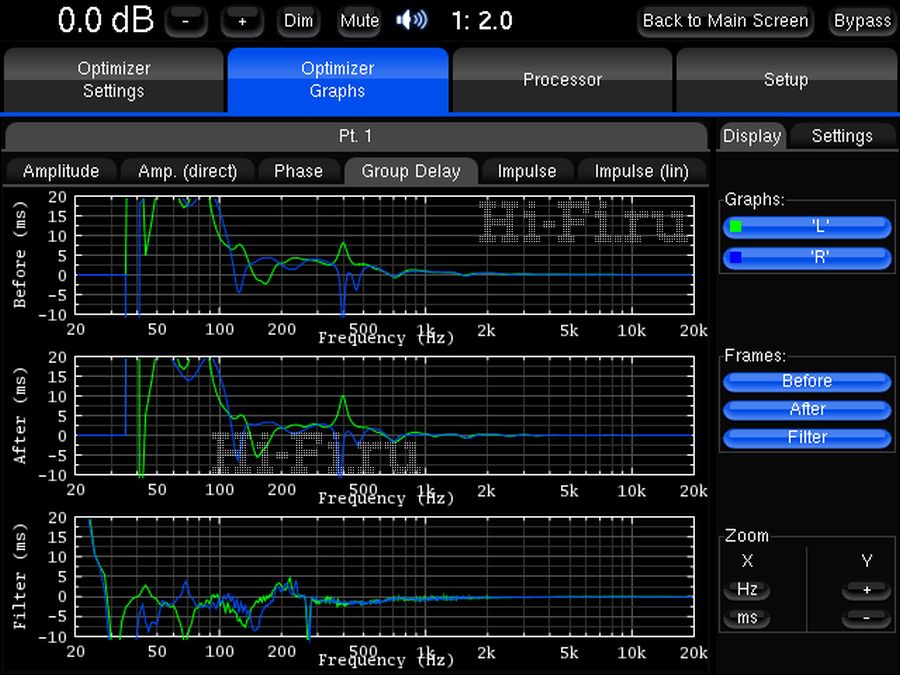The height and width of the screenshot is (675, 900).
Task: Hide the Before frame
Action: (806, 381)
